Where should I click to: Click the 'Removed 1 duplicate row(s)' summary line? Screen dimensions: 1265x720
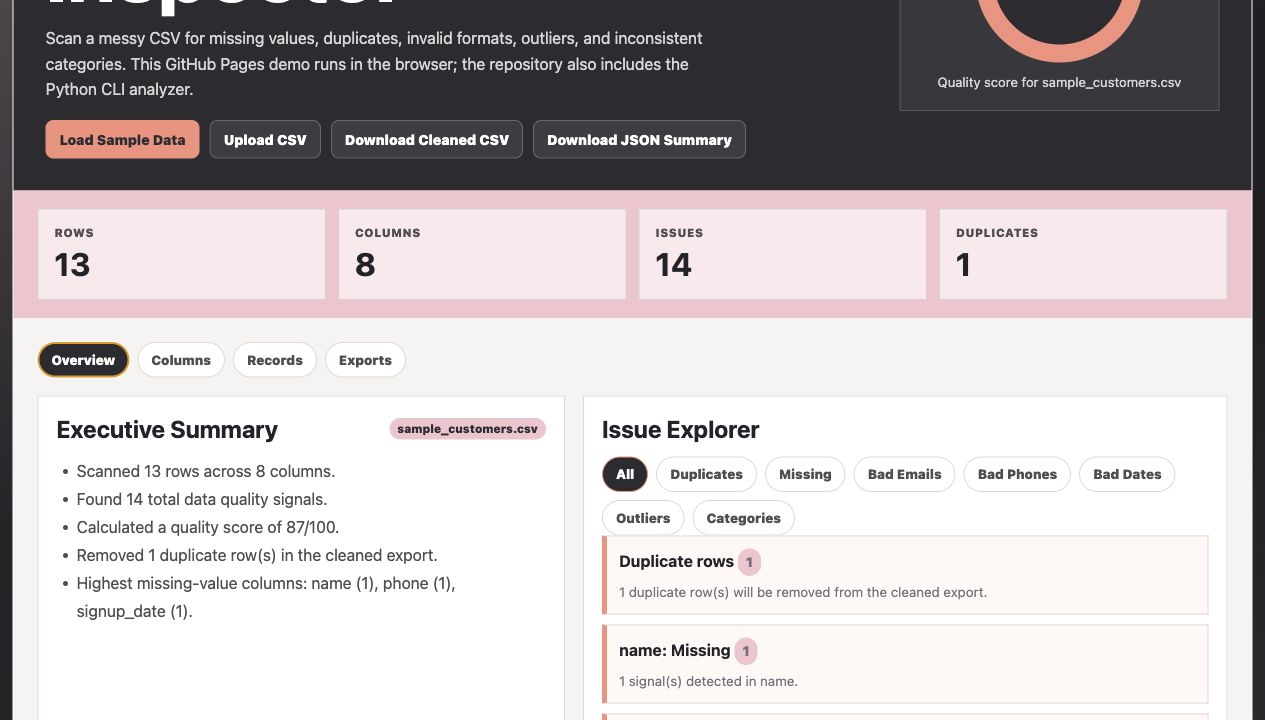(x=257, y=555)
